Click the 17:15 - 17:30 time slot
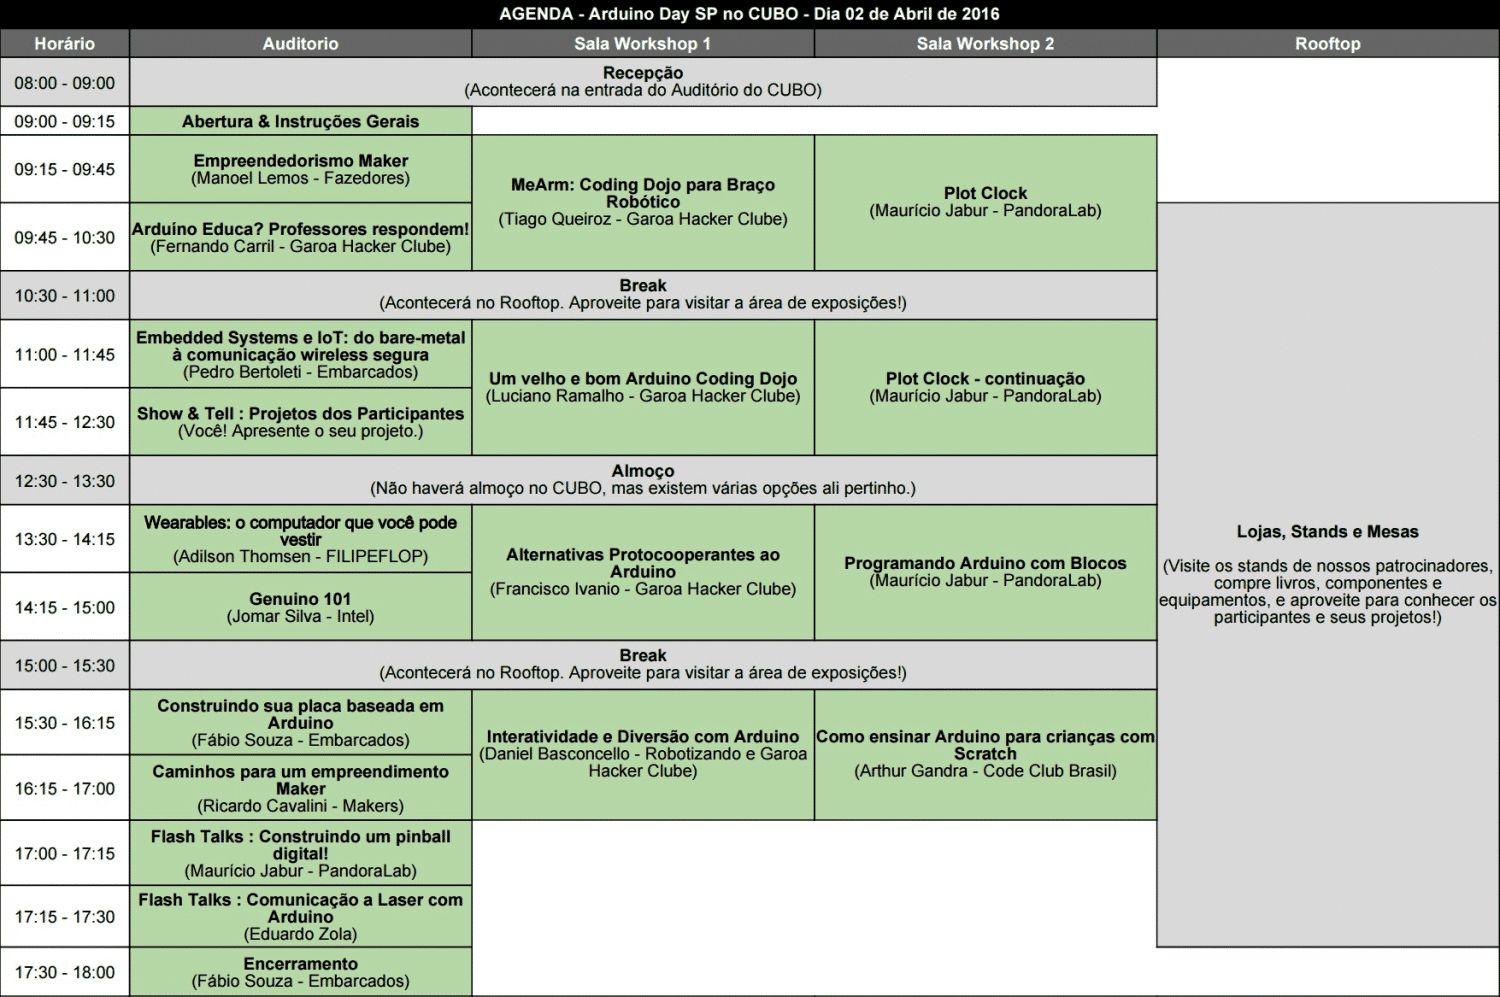 pos(64,916)
